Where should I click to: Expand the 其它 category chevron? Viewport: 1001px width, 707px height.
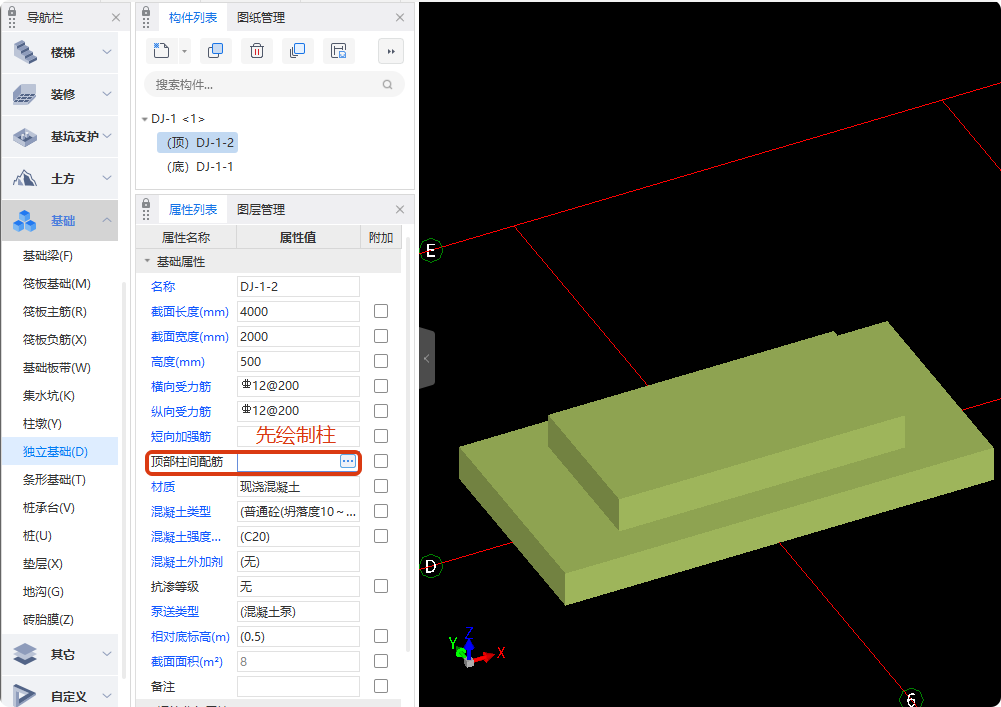[107, 653]
